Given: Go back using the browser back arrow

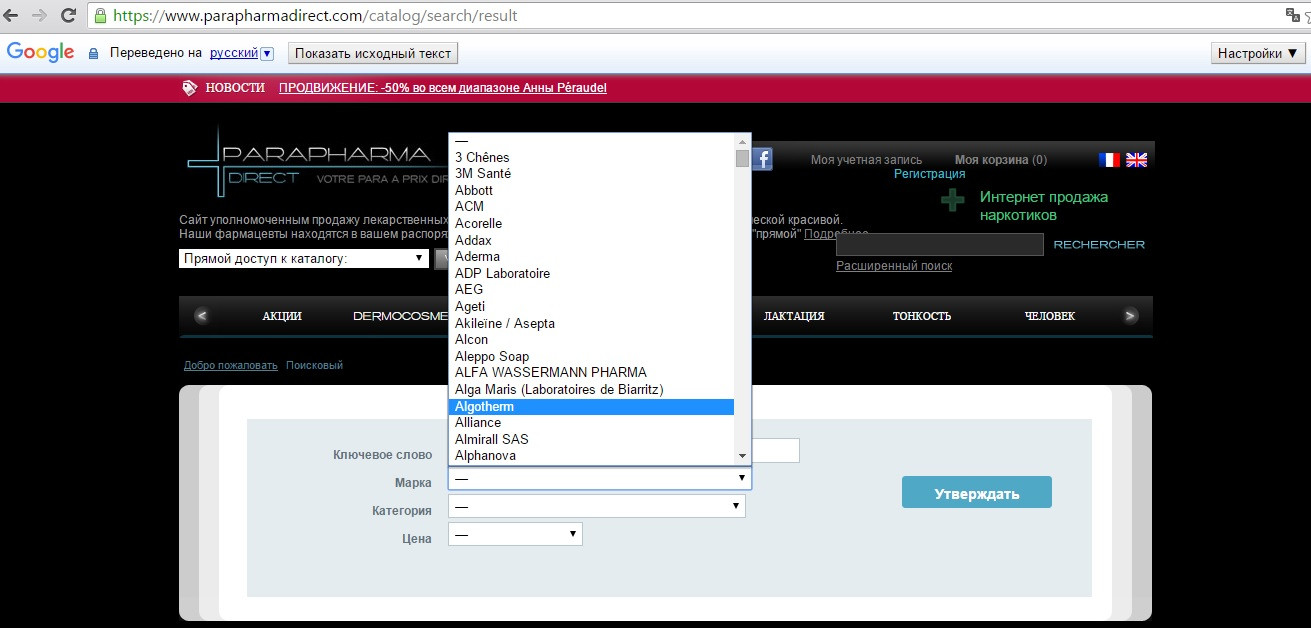Looking at the screenshot, I should (11, 16).
